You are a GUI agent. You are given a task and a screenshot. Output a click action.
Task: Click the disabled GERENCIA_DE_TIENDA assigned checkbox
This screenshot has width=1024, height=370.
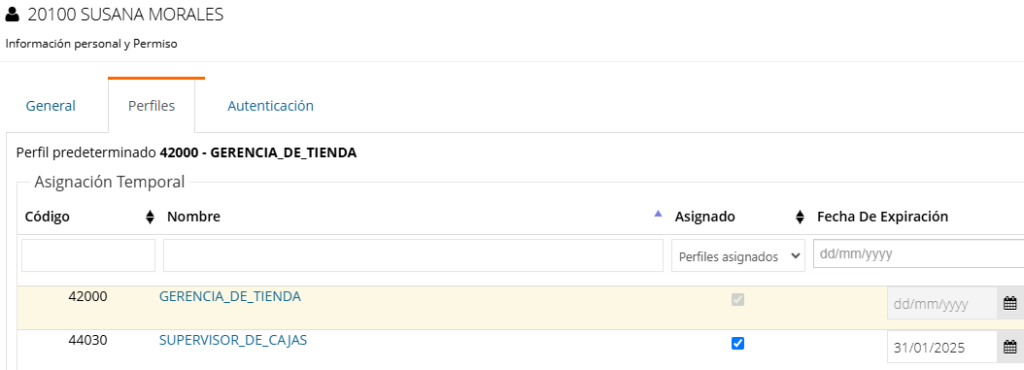(737, 300)
